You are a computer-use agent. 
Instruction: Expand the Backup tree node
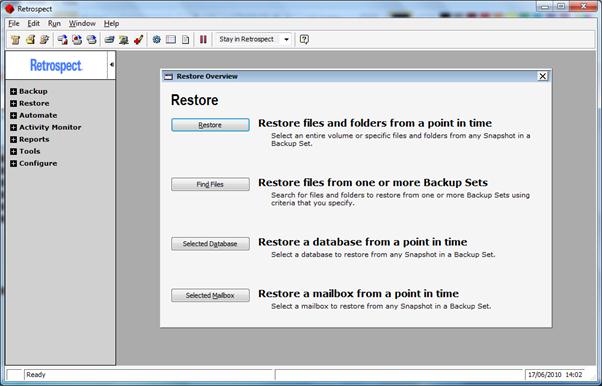[13, 91]
